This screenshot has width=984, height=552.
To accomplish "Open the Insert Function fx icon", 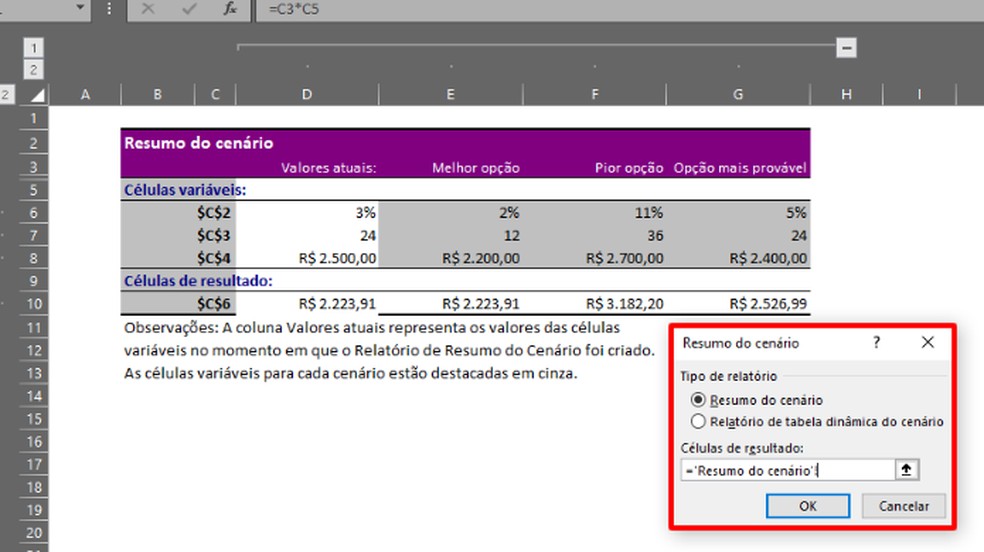I will coord(230,9).
